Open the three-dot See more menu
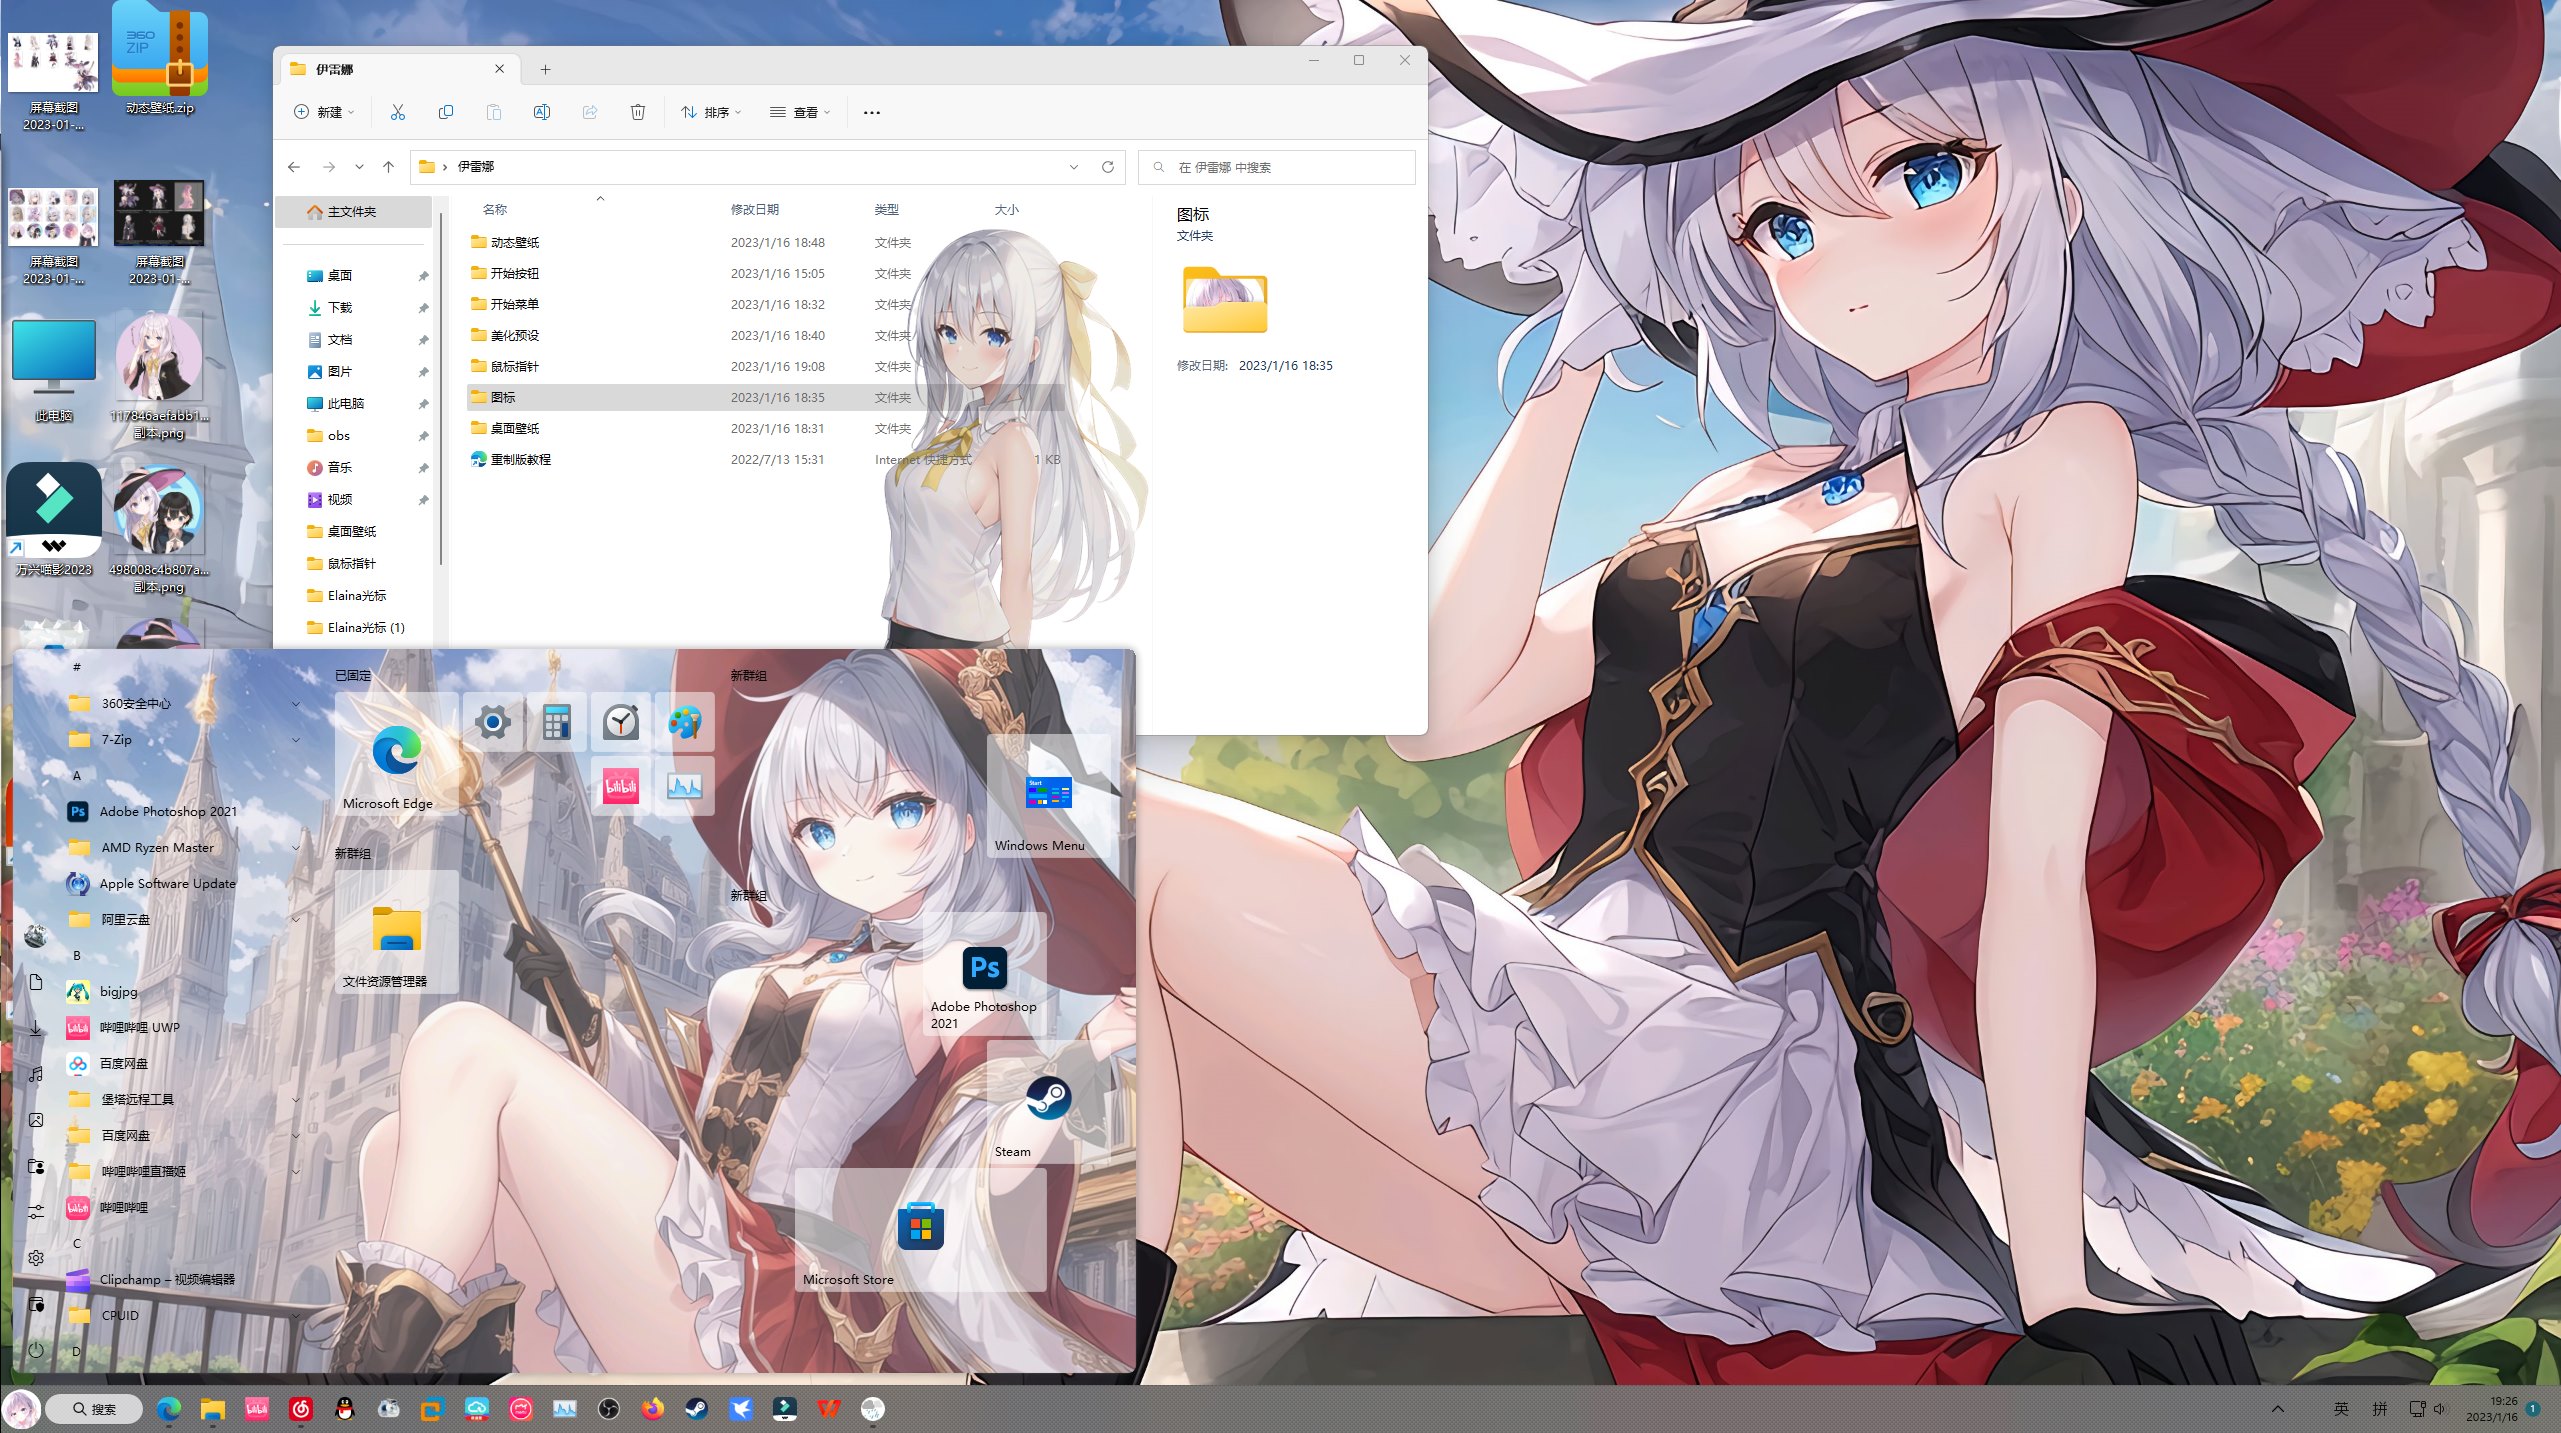This screenshot has width=2561, height=1433. (871, 112)
